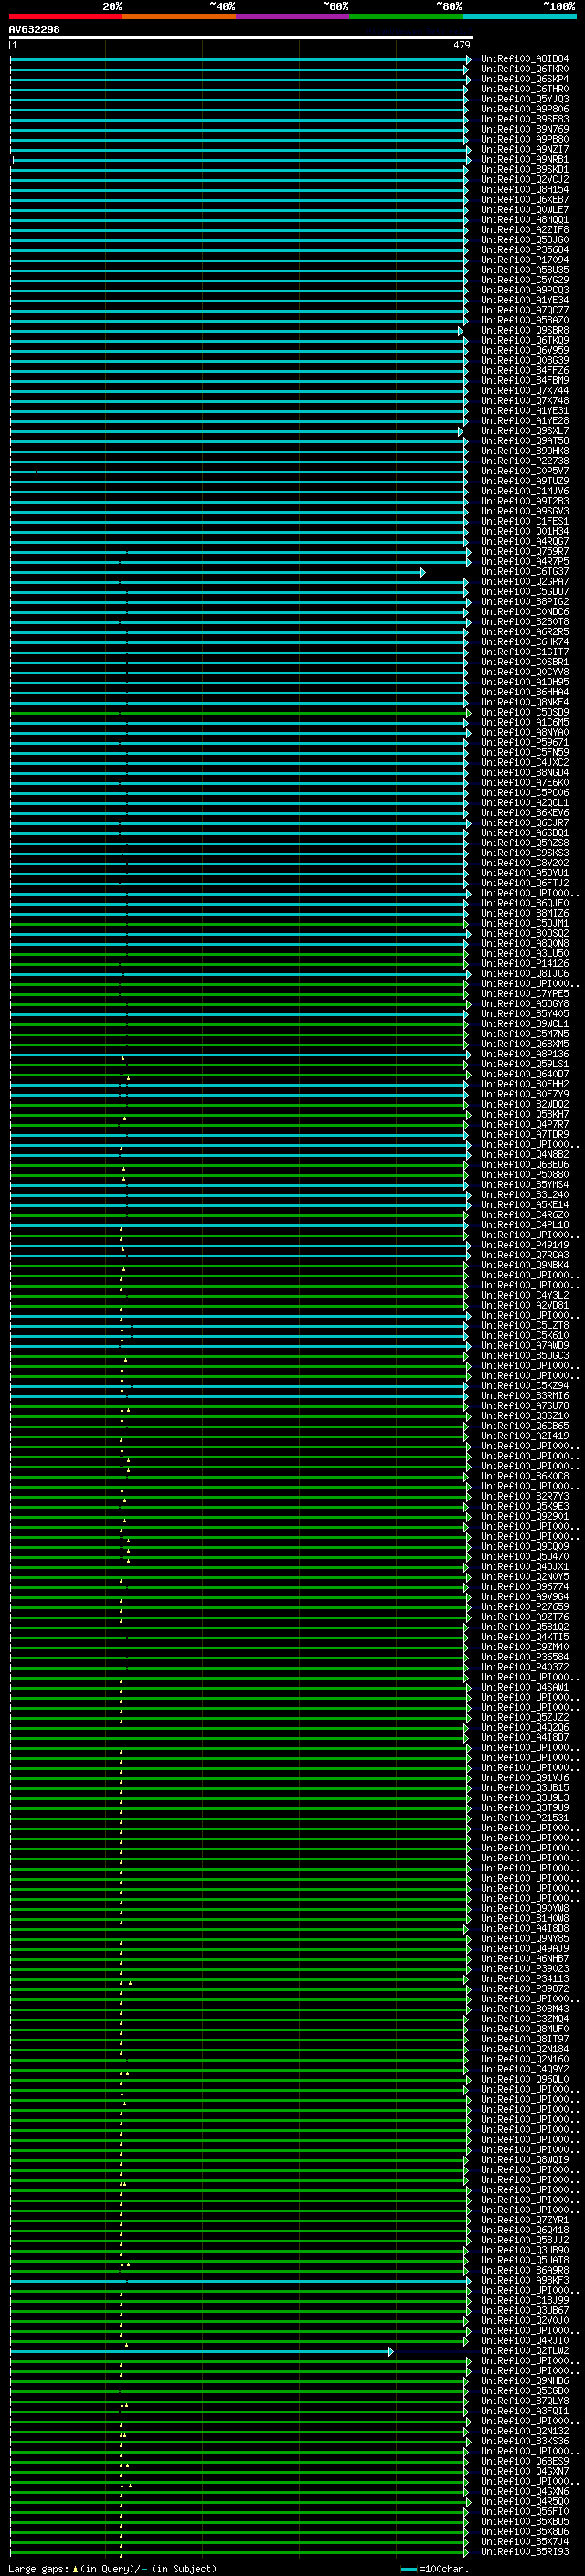Click the red 20% identity legend segment
585x2576 pixels.
pyautogui.click(x=65, y=16)
